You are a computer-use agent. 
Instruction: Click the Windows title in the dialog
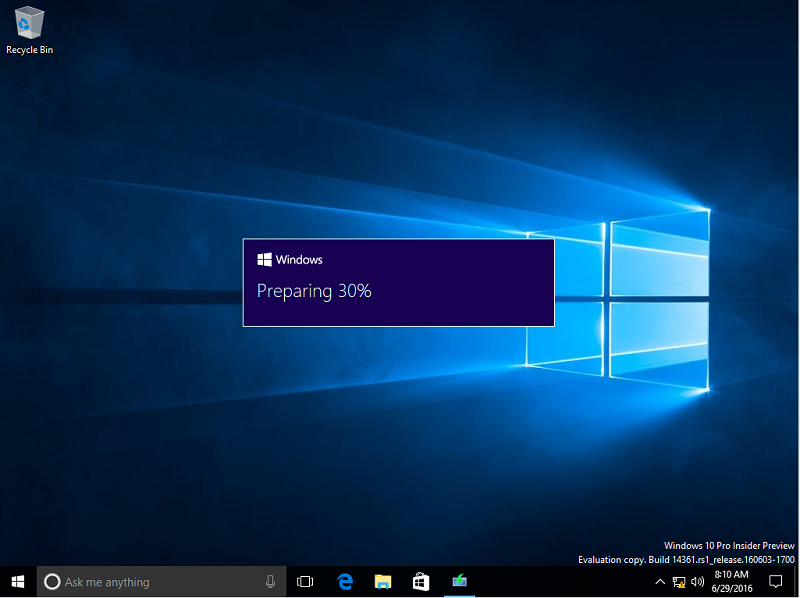pos(299,260)
